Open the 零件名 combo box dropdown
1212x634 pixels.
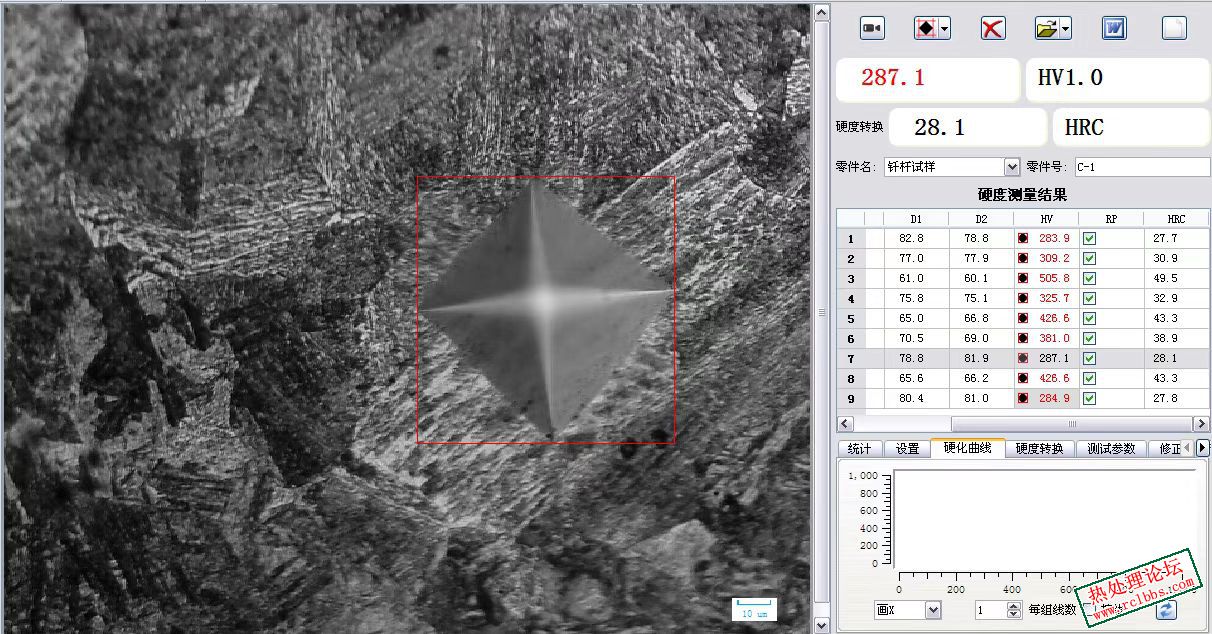click(1012, 167)
